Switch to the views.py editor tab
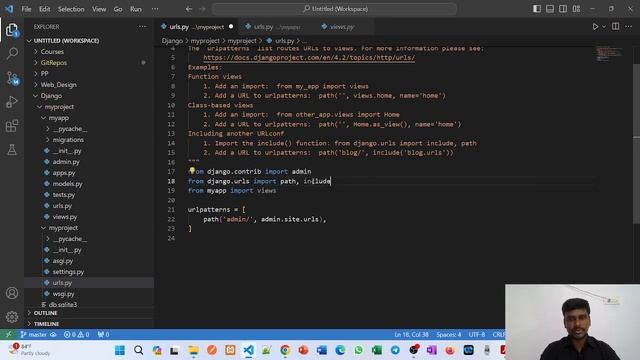 342,27
